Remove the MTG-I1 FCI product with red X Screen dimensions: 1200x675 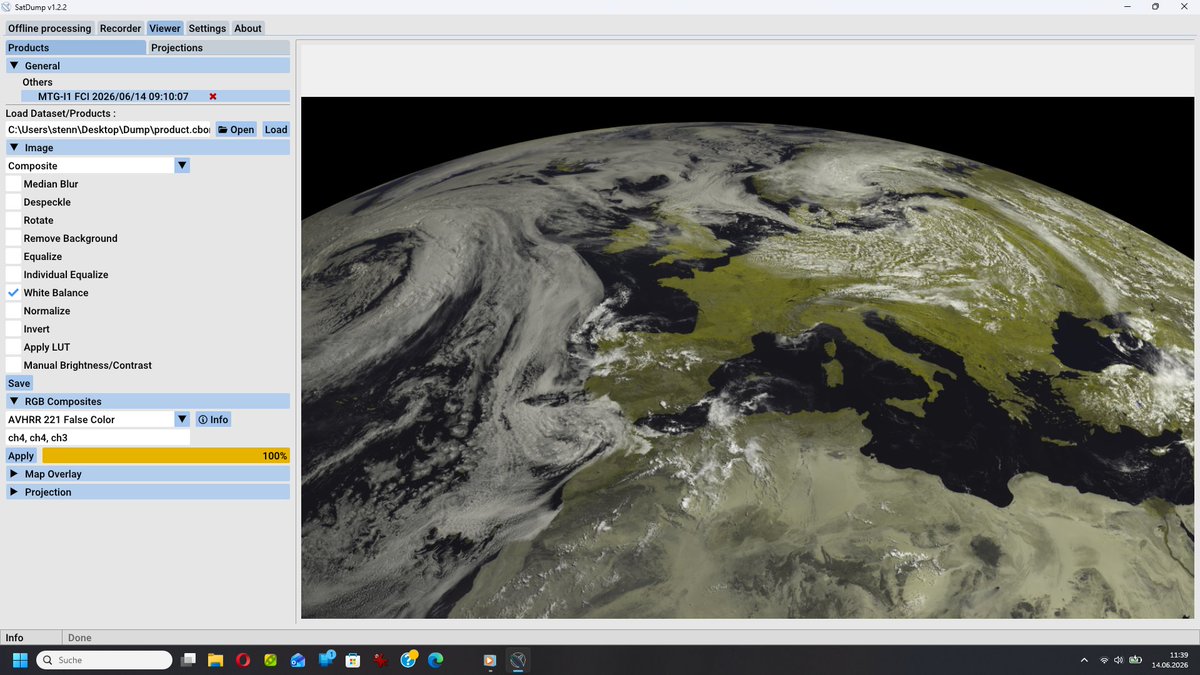(x=213, y=97)
